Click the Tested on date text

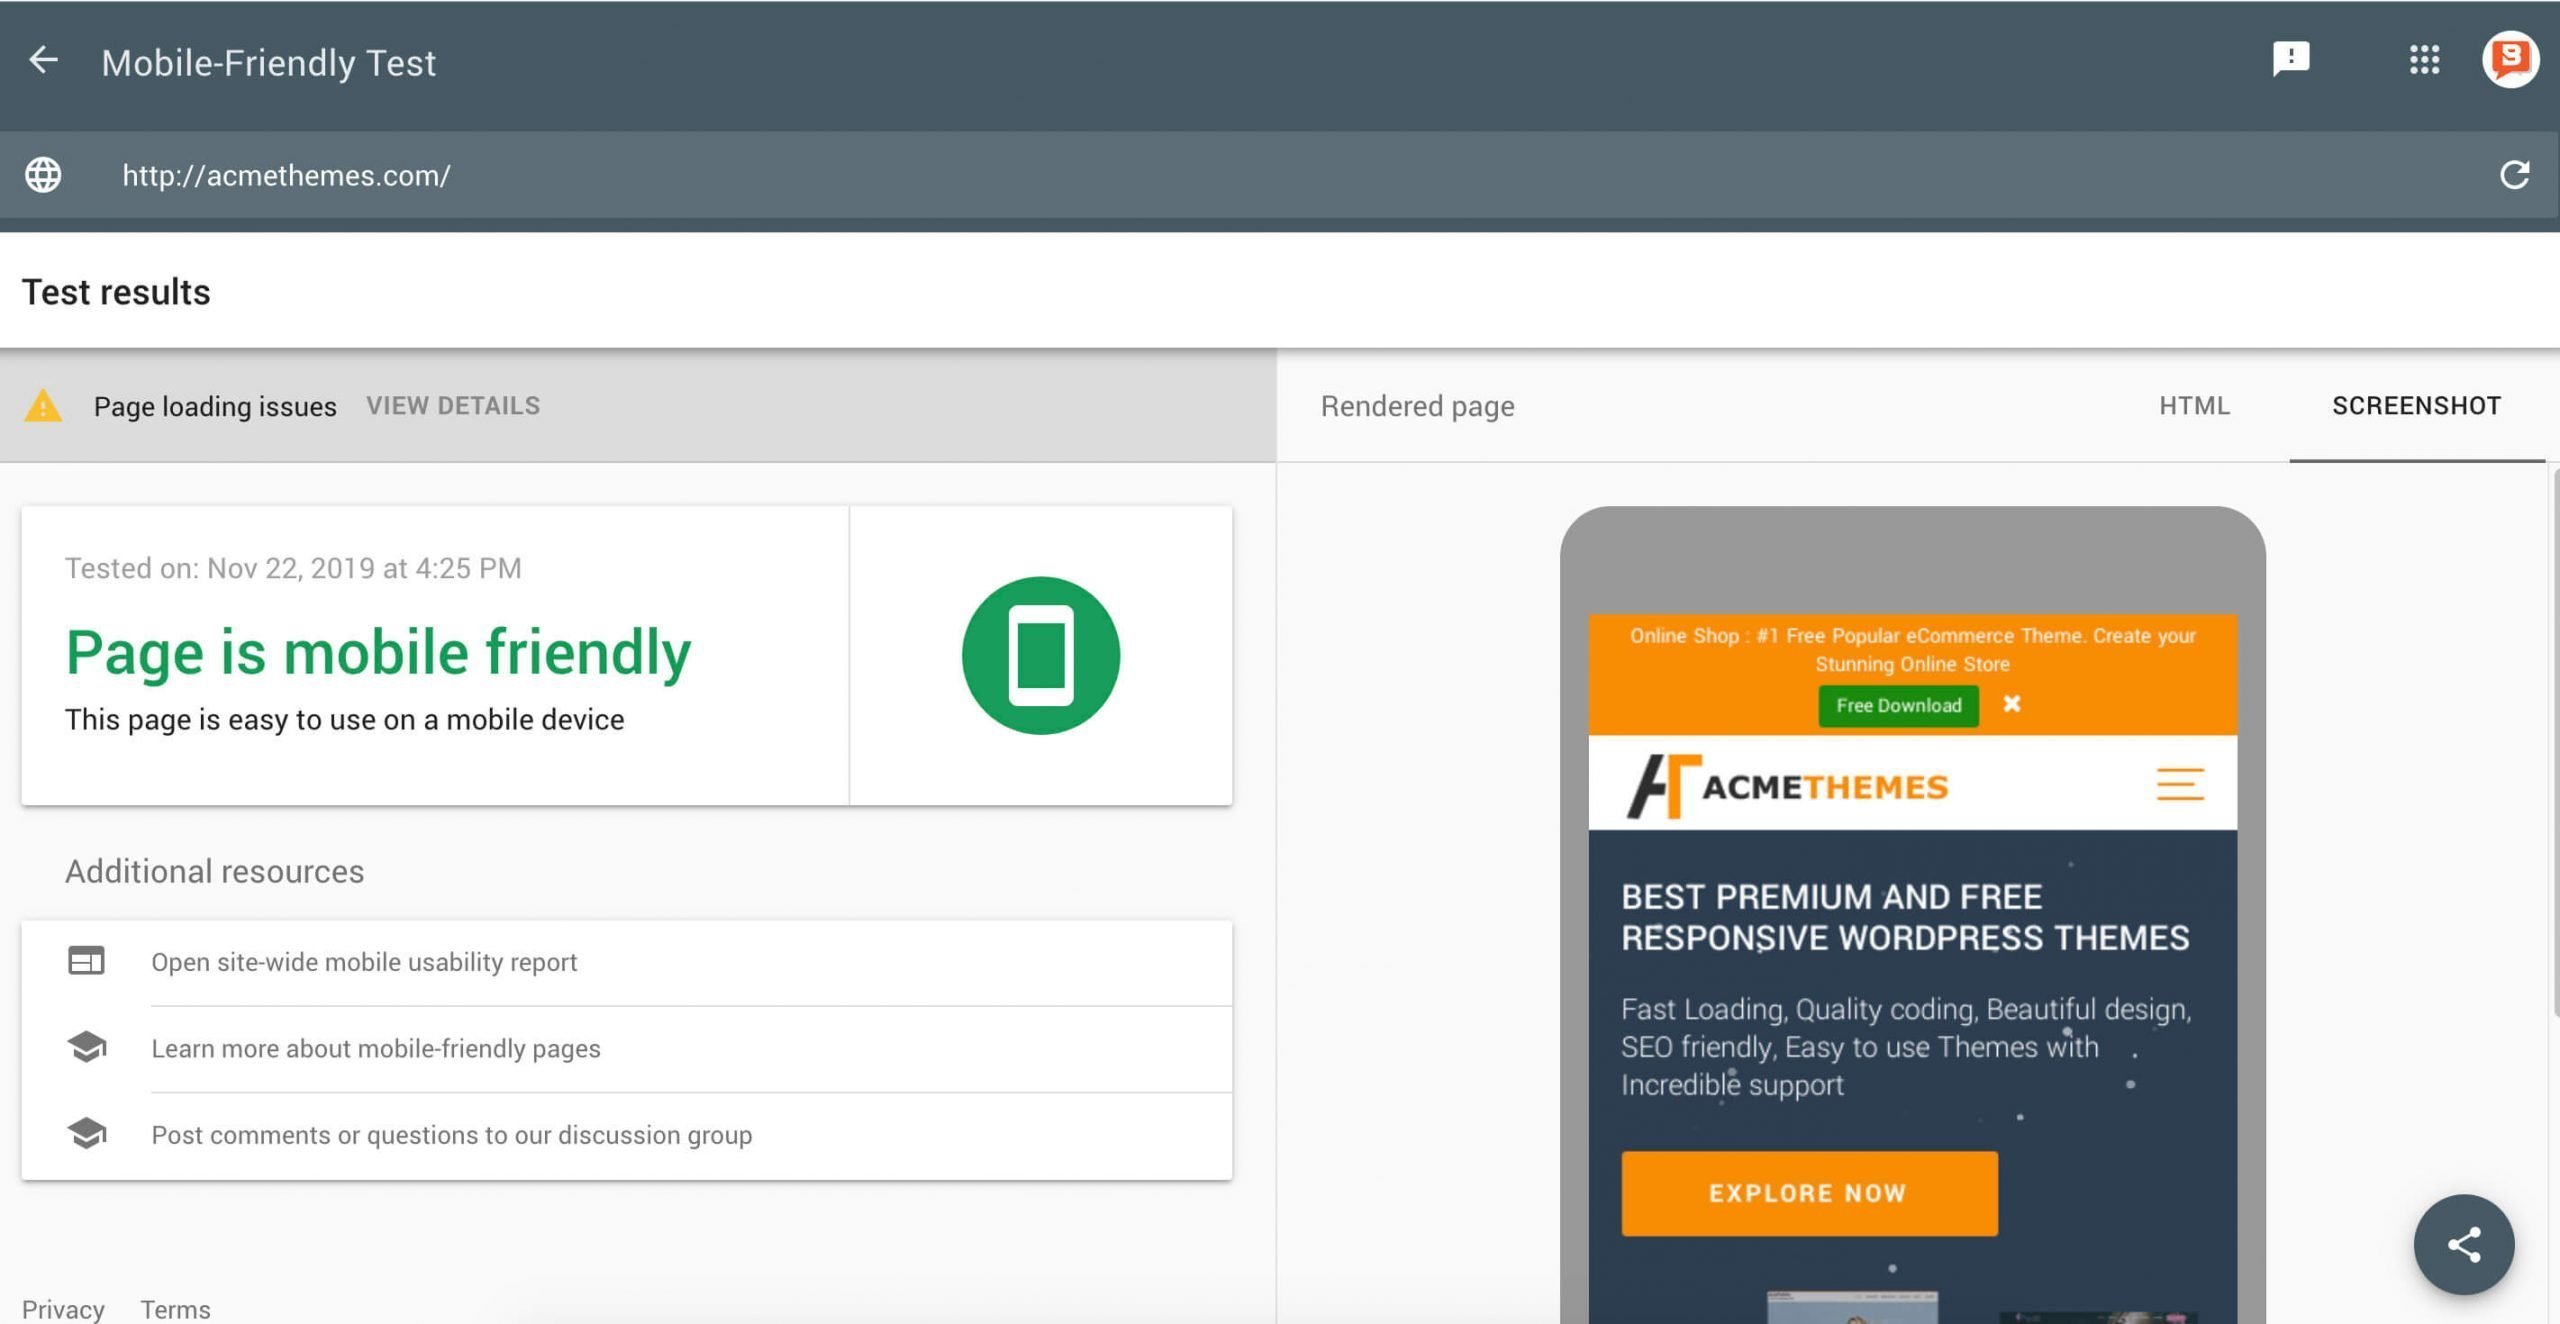coord(293,568)
